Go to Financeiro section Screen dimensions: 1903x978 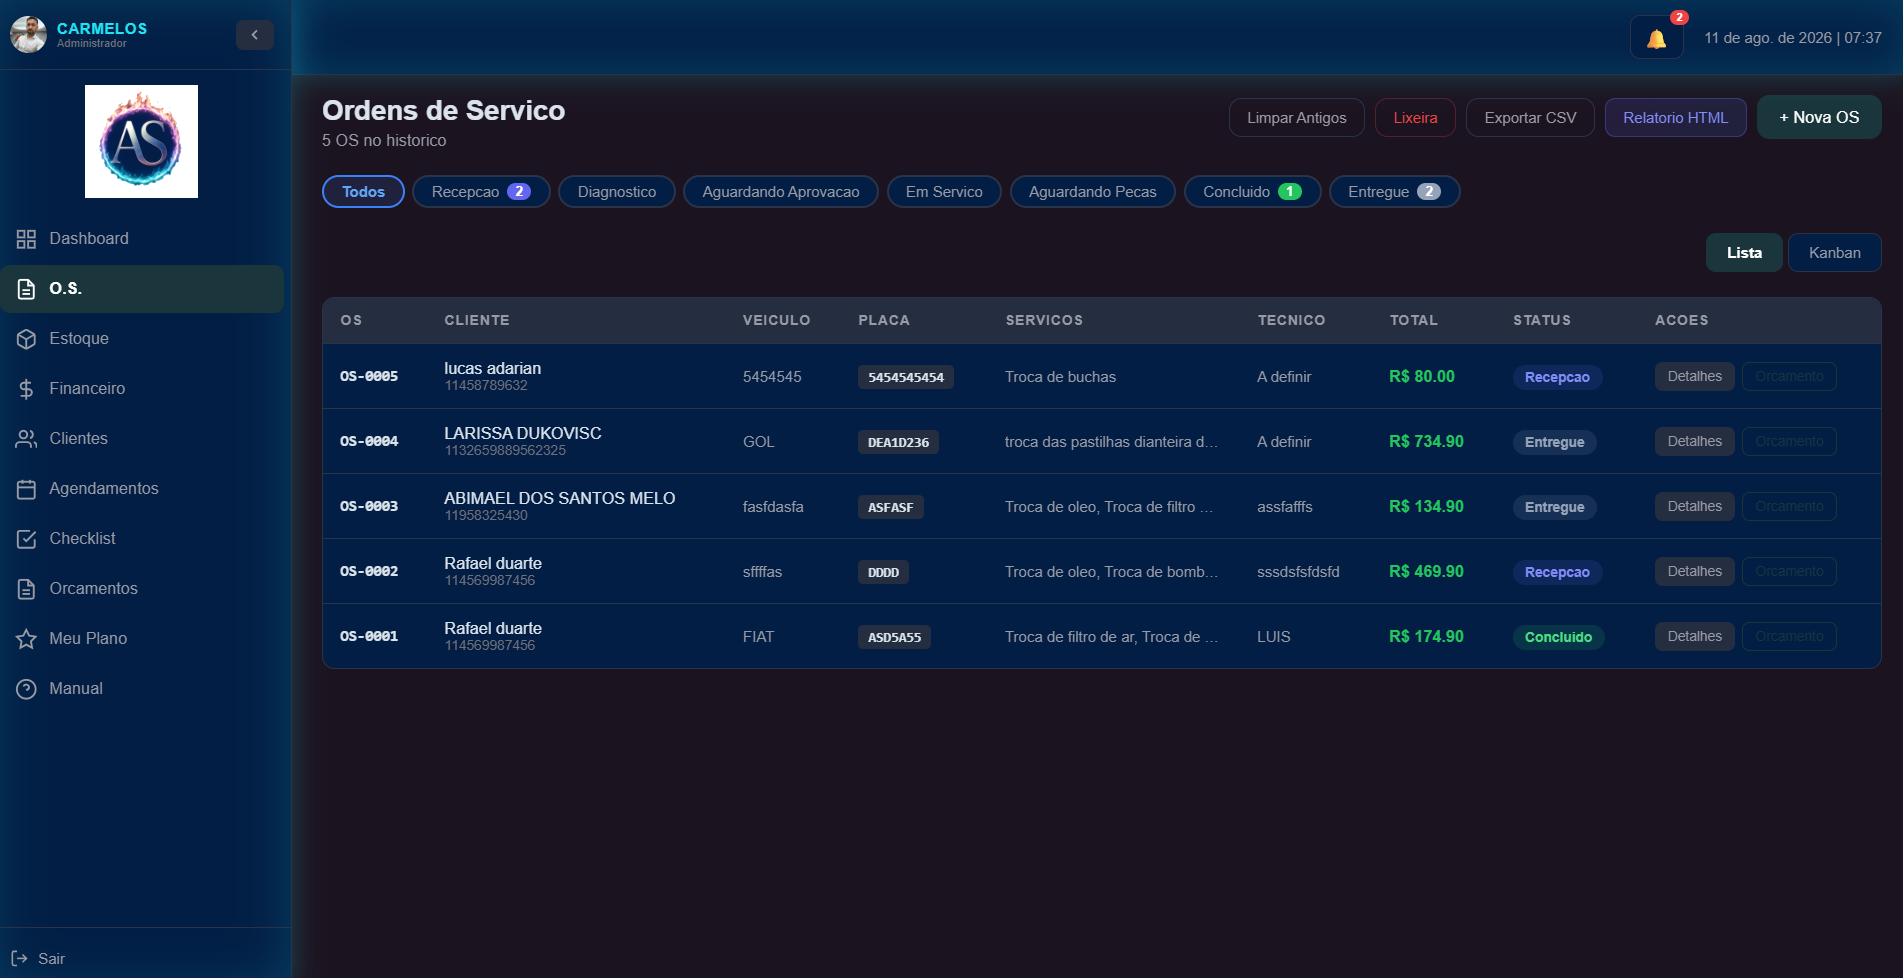pos(142,389)
